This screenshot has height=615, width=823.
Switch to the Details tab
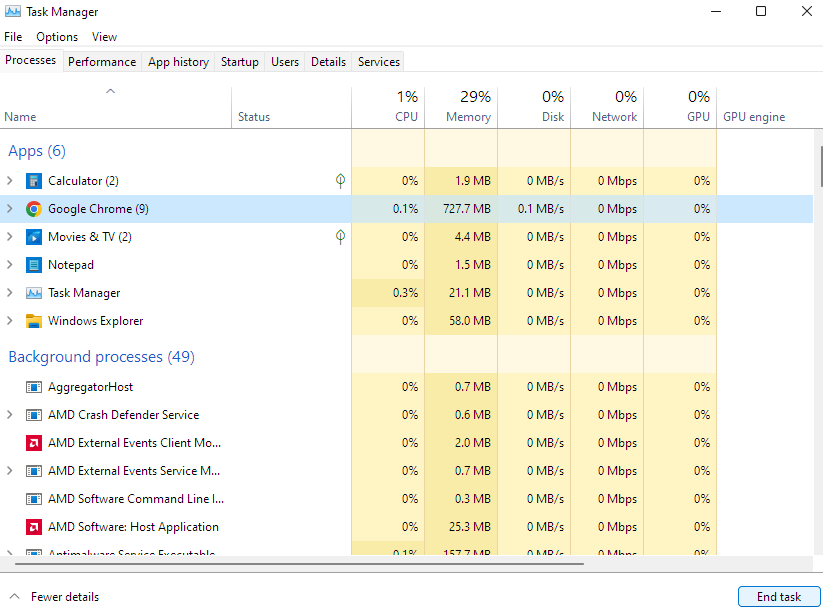click(328, 62)
